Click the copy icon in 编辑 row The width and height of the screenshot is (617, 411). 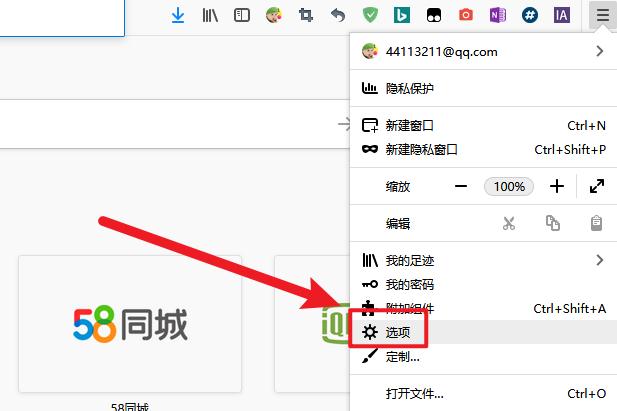553,223
